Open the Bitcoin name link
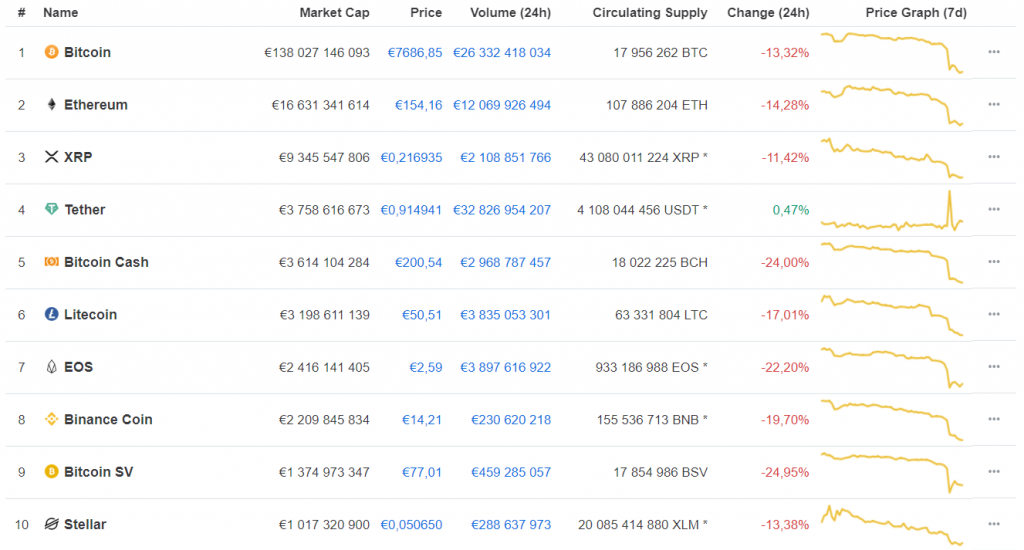Screen dimensions: 1024x550 coord(88,52)
